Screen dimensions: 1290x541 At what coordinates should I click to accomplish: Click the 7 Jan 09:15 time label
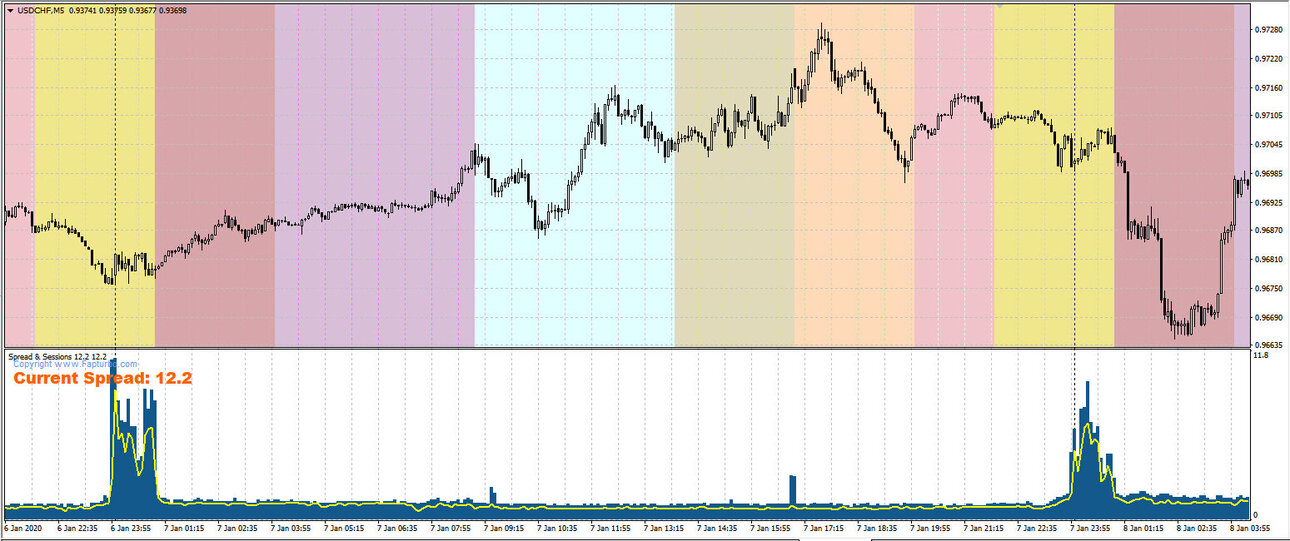[x=502, y=527]
